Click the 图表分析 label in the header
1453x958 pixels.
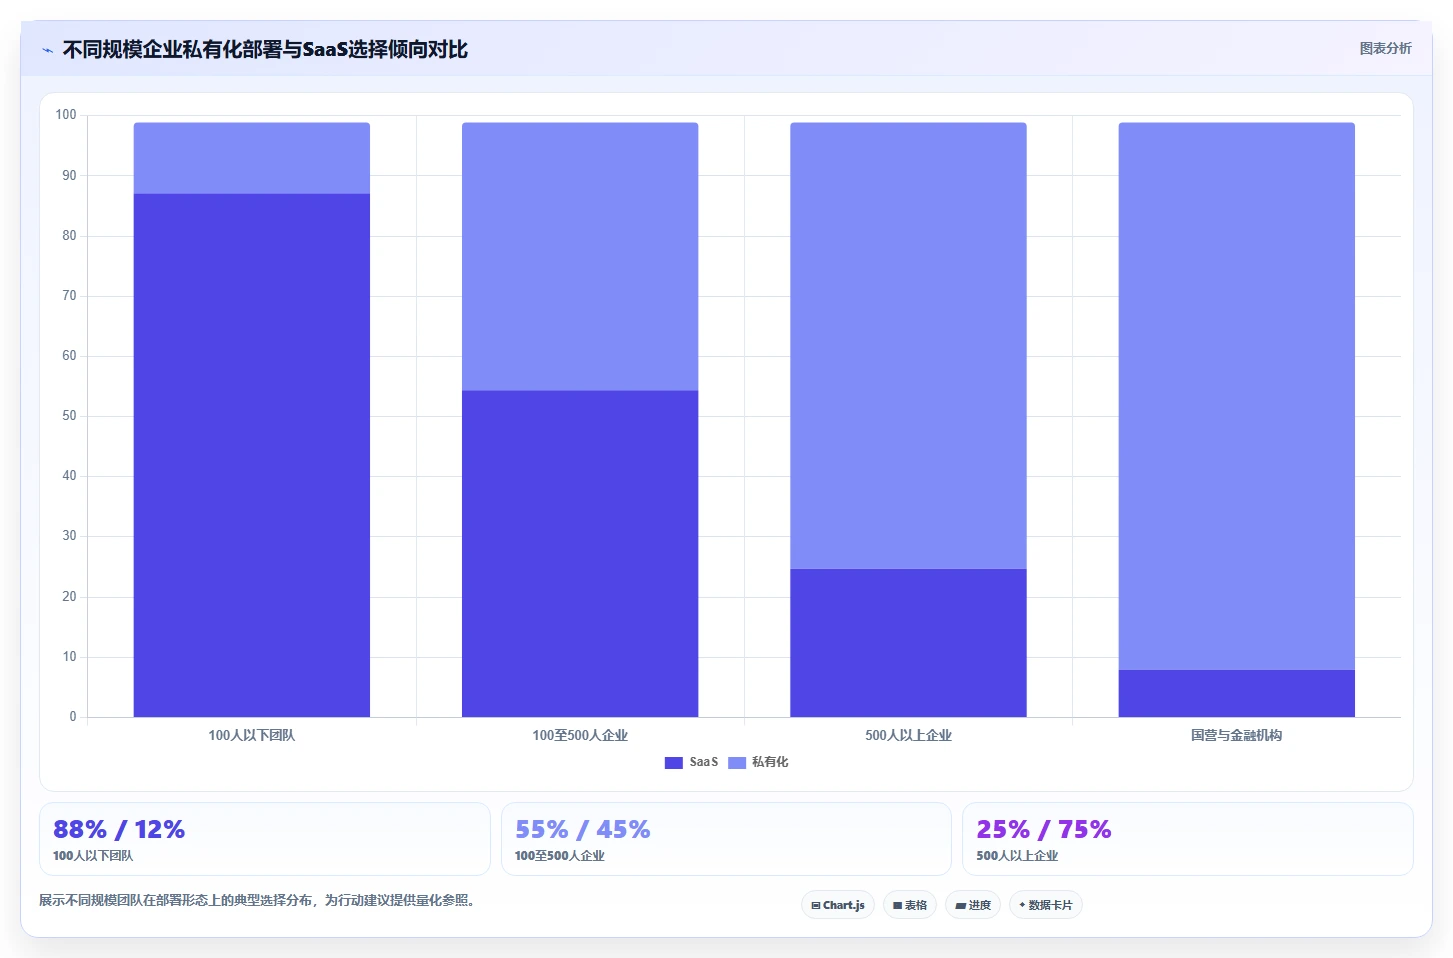click(1385, 48)
